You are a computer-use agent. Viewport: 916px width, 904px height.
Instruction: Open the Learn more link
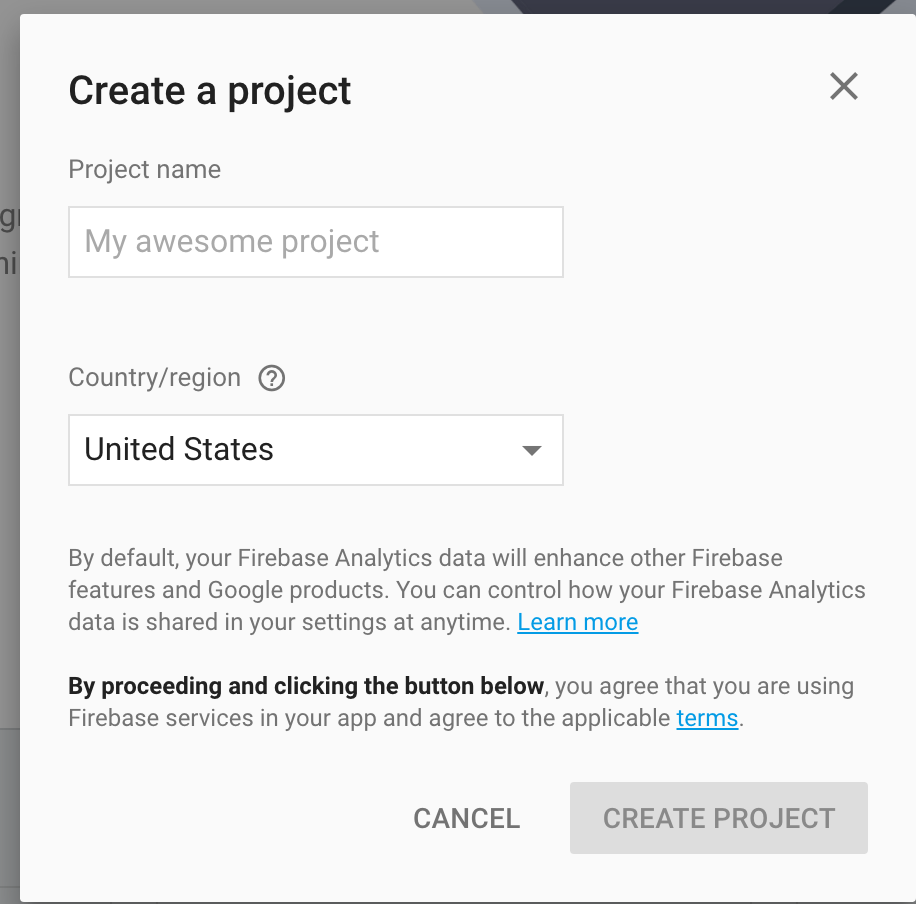(x=577, y=622)
